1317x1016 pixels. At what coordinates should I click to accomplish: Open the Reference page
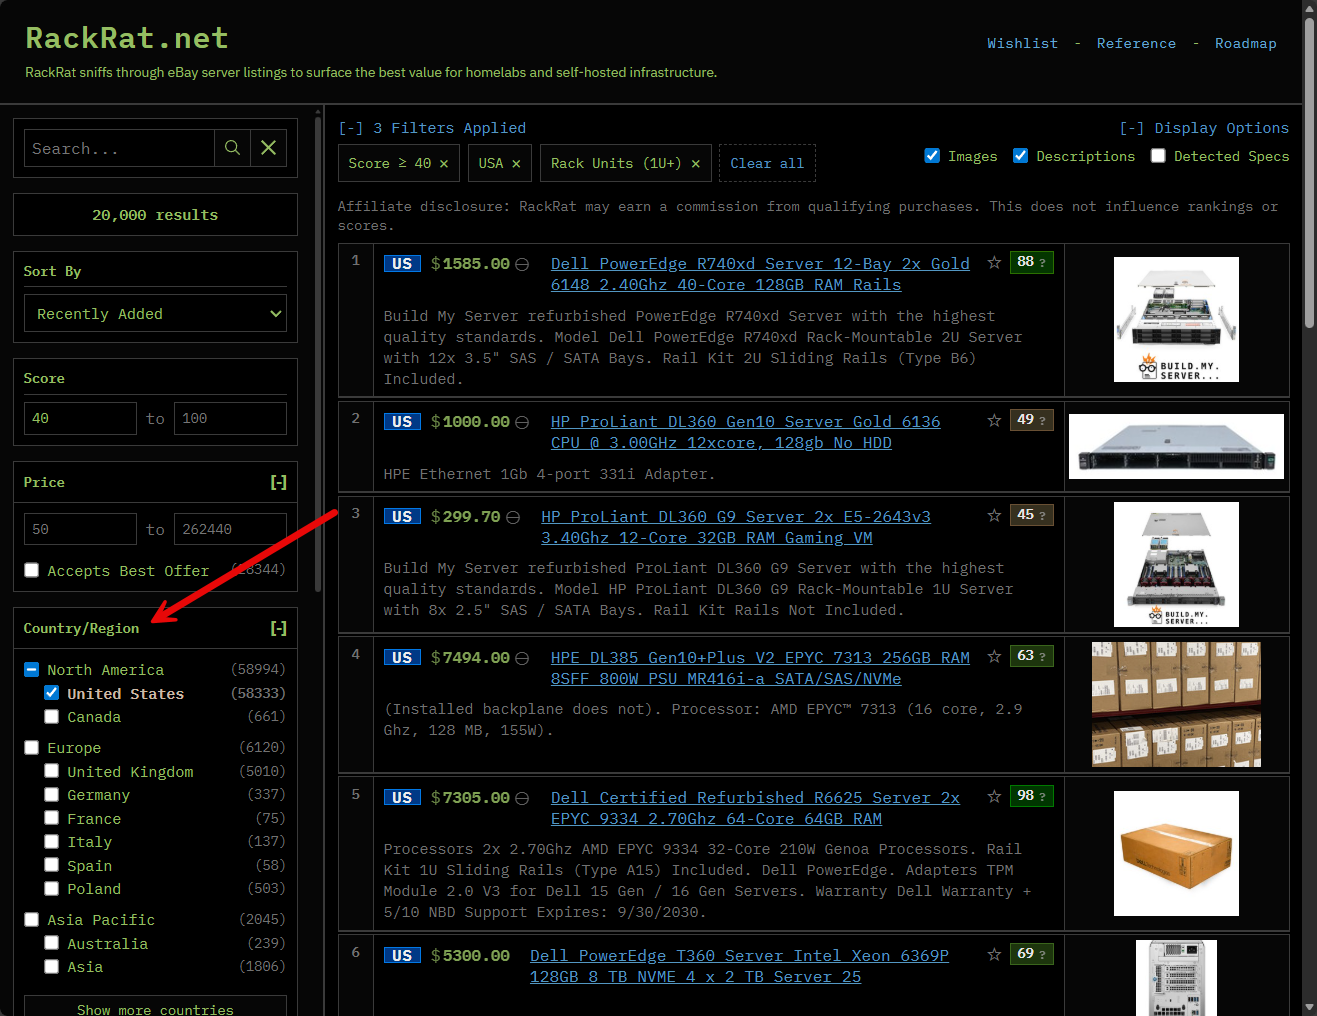coord(1136,43)
